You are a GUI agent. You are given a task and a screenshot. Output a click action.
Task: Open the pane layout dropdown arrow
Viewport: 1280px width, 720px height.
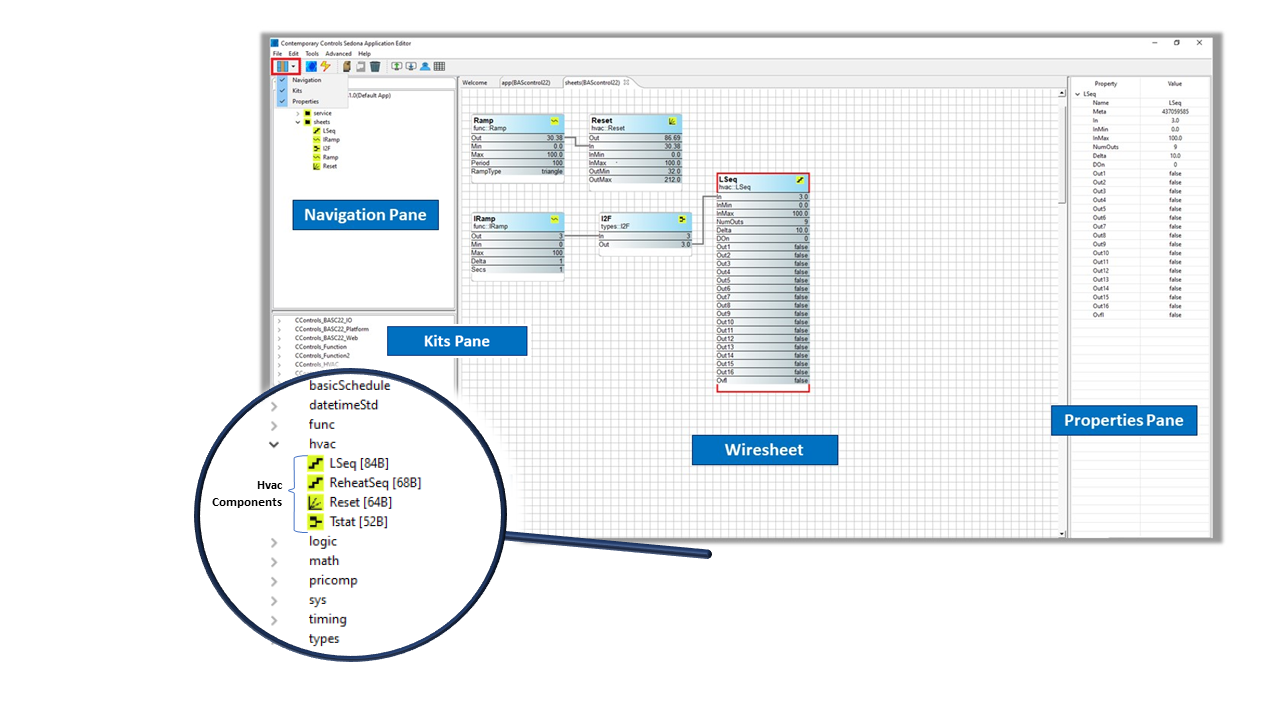tap(292, 66)
